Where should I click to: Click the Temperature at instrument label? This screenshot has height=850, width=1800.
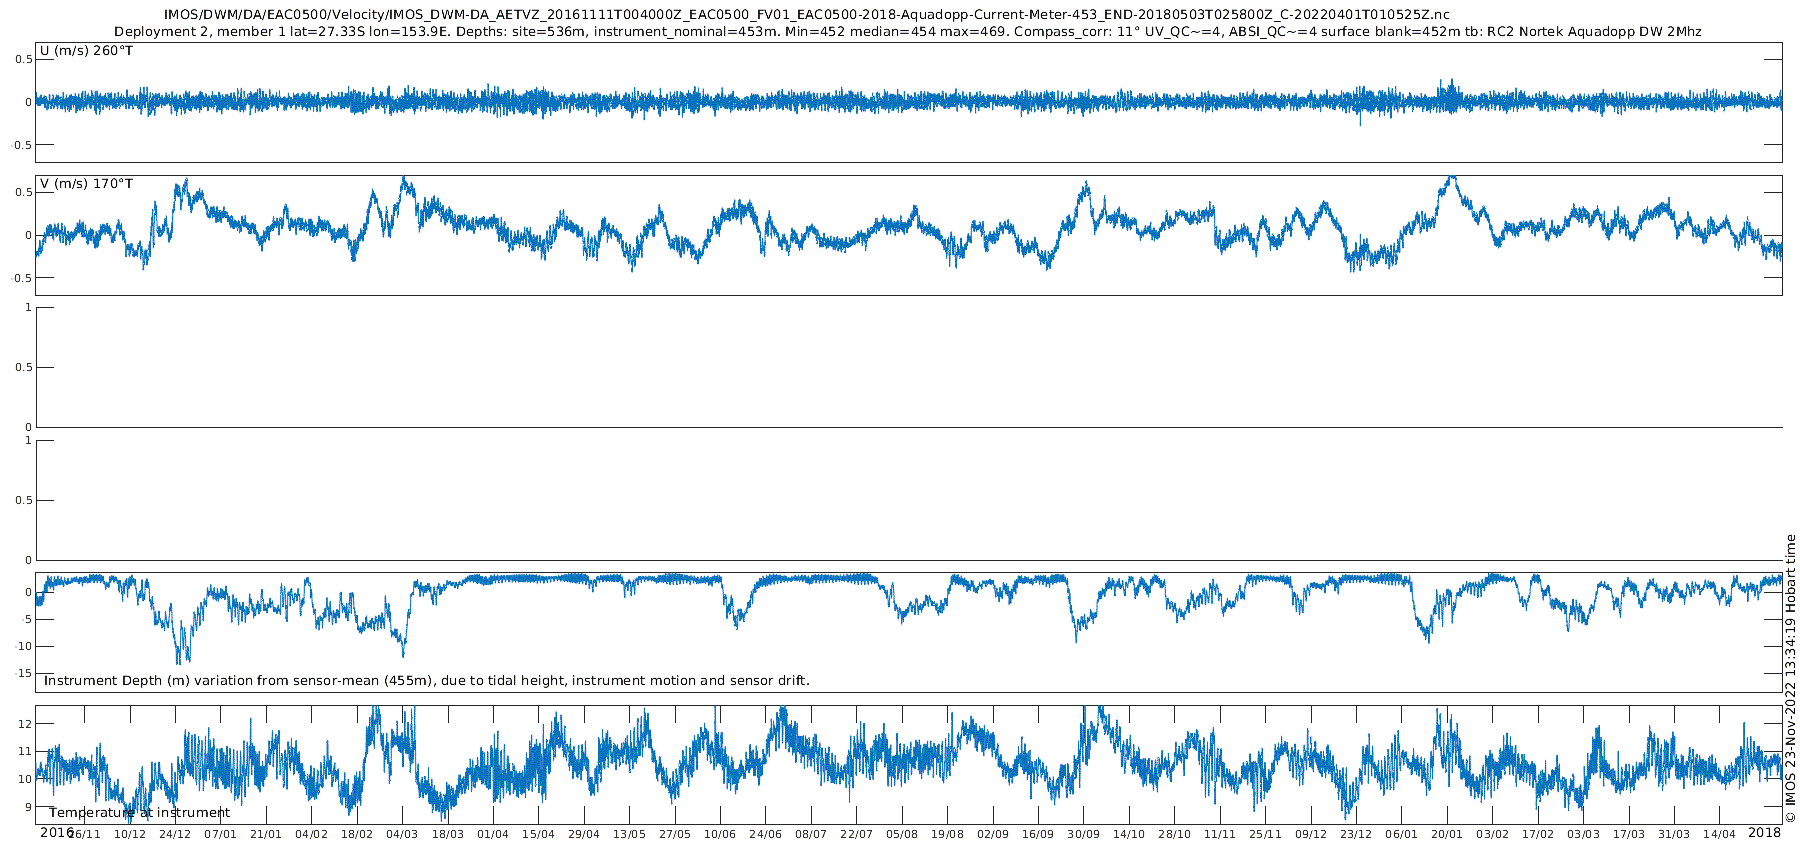click(x=139, y=813)
